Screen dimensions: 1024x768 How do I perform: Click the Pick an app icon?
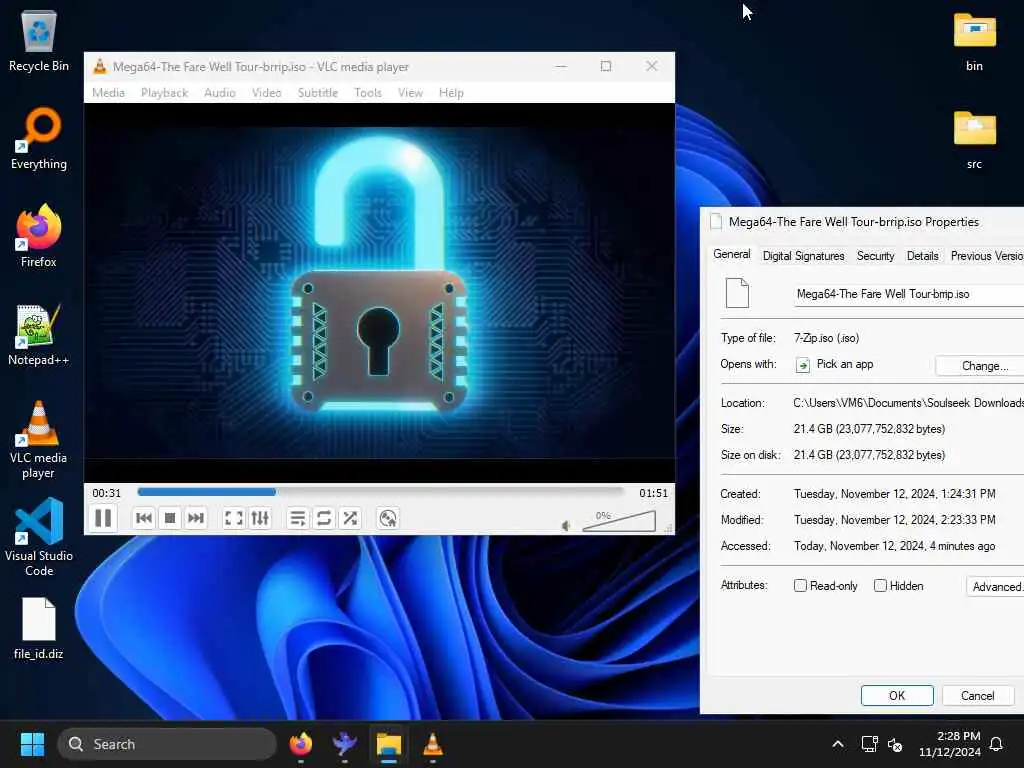click(x=803, y=365)
